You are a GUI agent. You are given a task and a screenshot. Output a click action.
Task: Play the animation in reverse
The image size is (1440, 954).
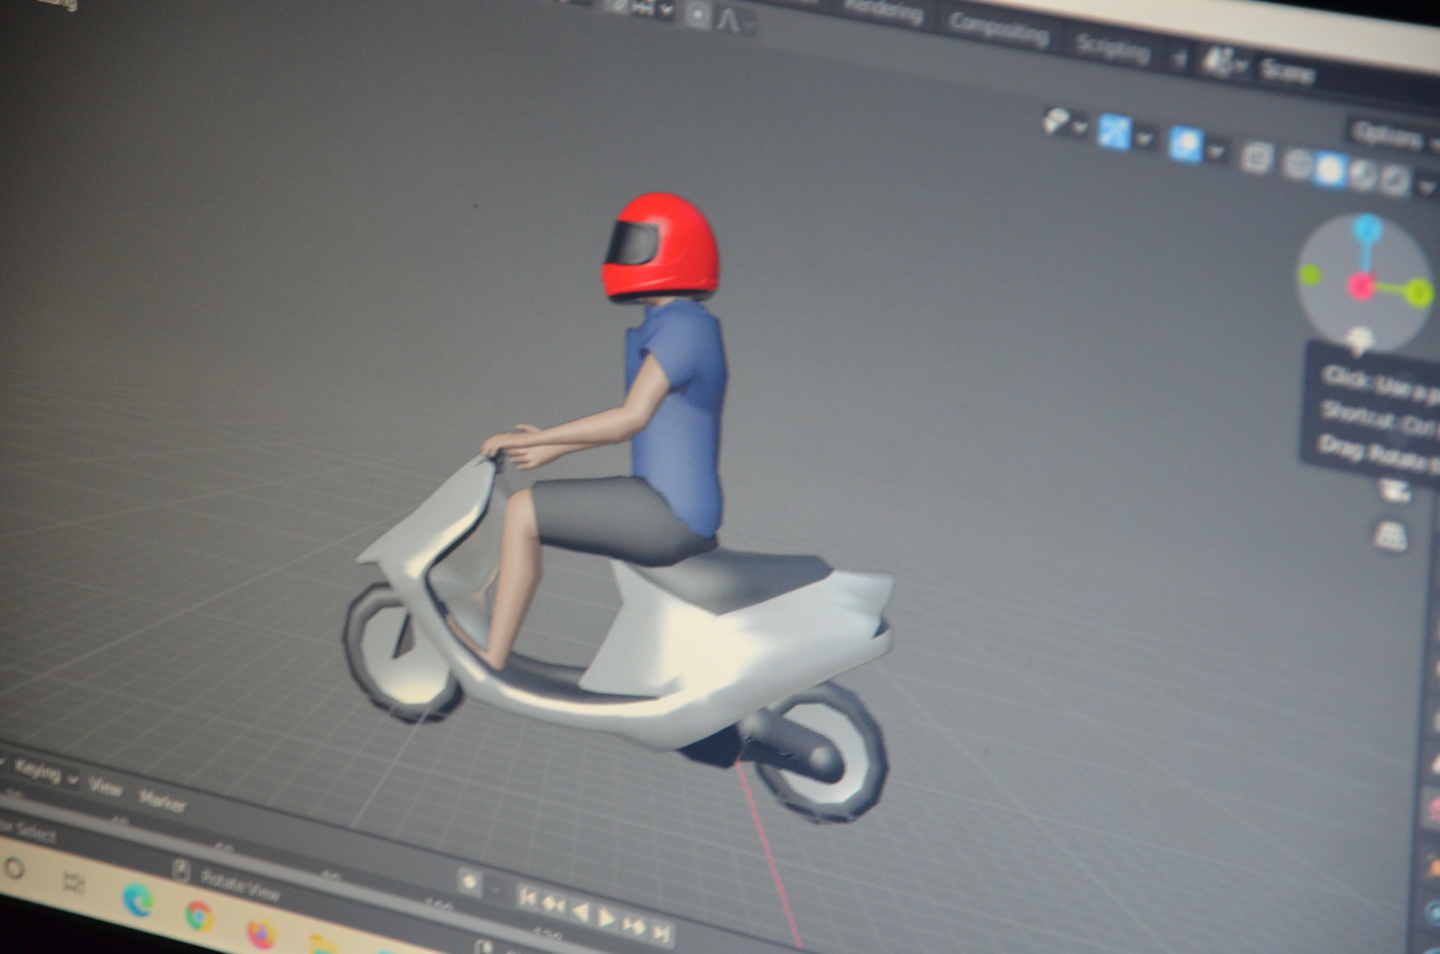[x=580, y=911]
